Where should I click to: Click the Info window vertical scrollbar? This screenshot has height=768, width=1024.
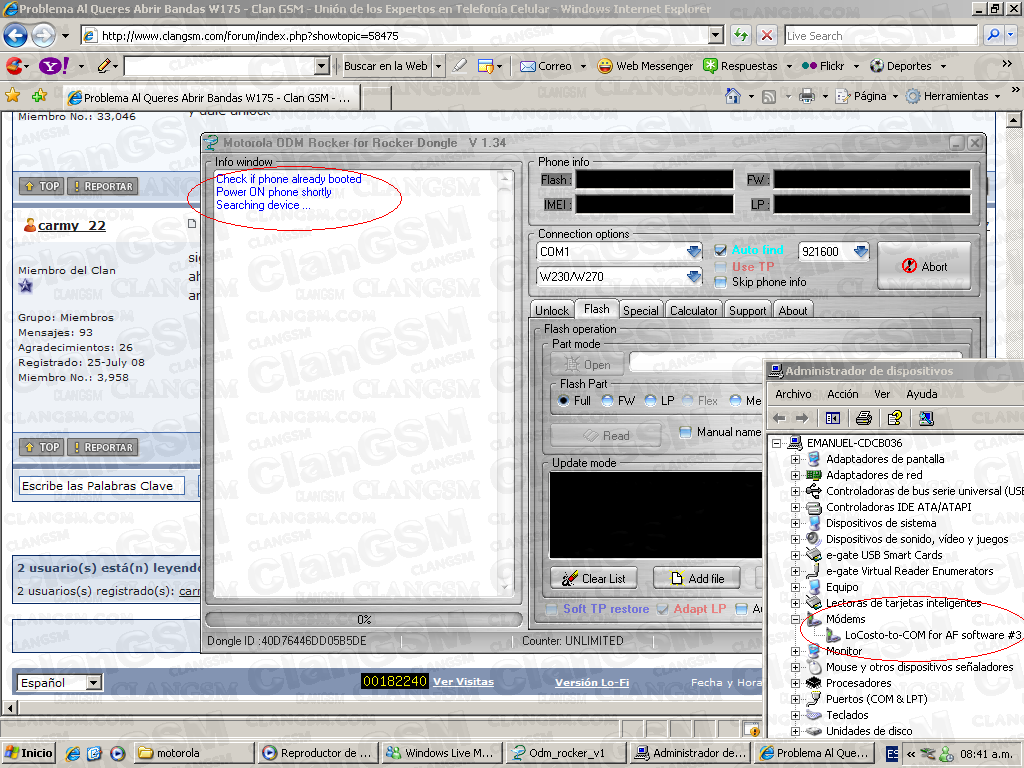[x=504, y=383]
